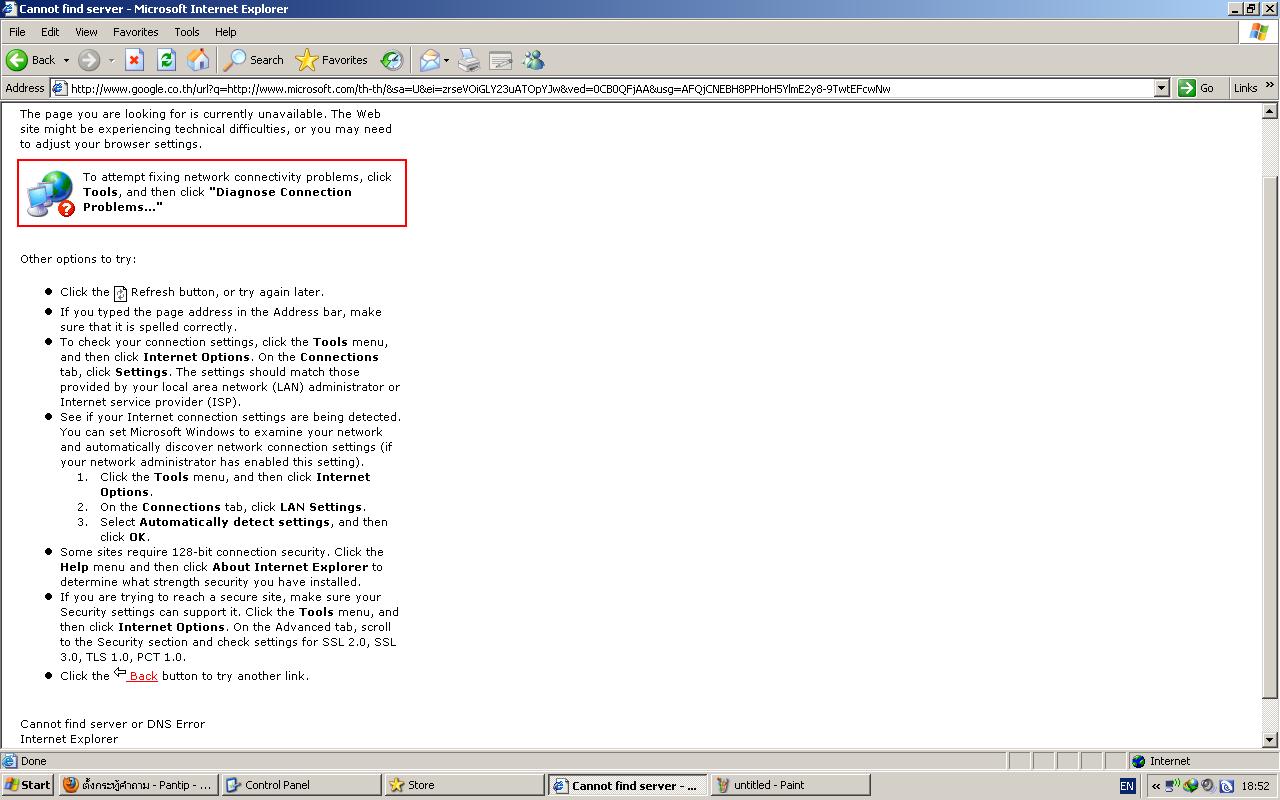The height and width of the screenshot is (800, 1280).
Task: Click the Print toolbar icon
Action: 469,60
